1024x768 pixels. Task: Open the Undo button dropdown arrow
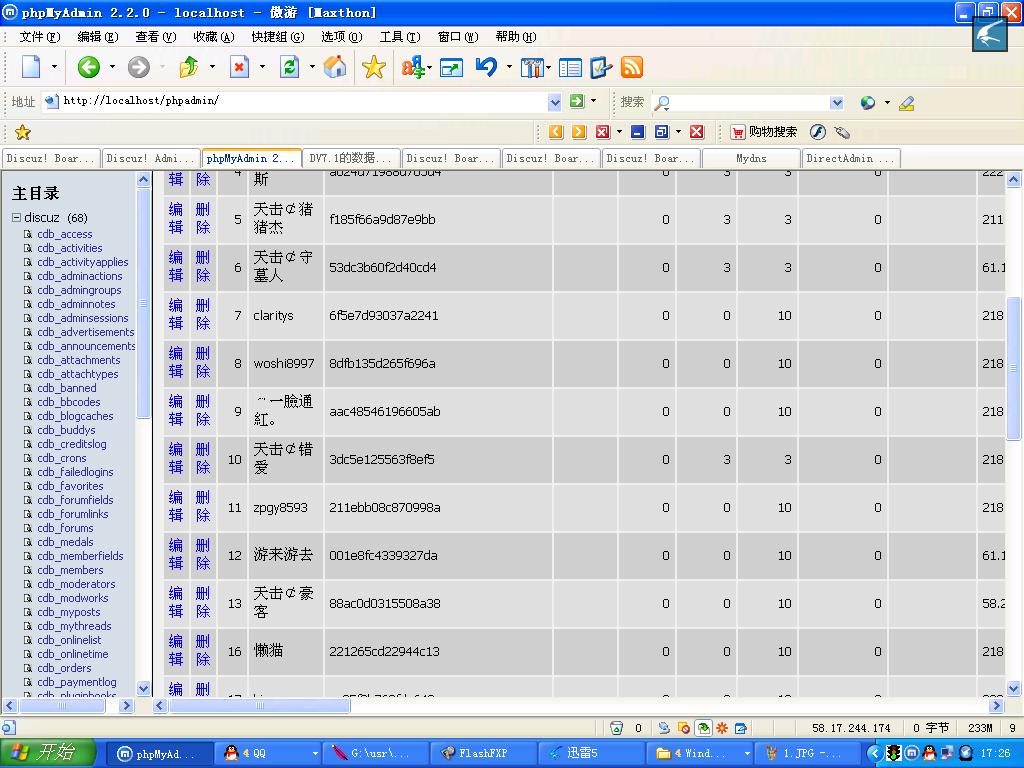[509, 67]
